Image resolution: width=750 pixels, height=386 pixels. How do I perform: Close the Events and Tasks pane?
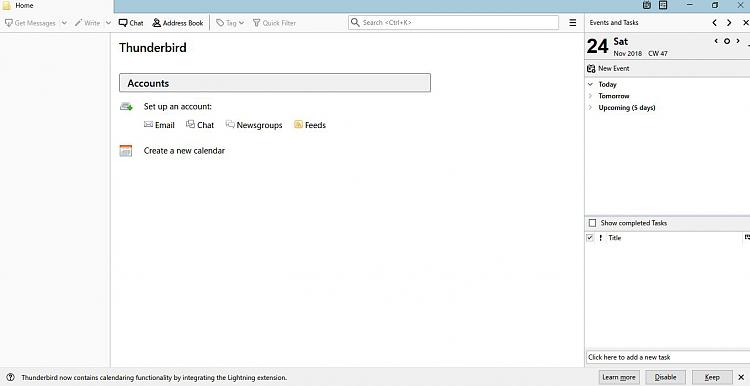coord(745,22)
